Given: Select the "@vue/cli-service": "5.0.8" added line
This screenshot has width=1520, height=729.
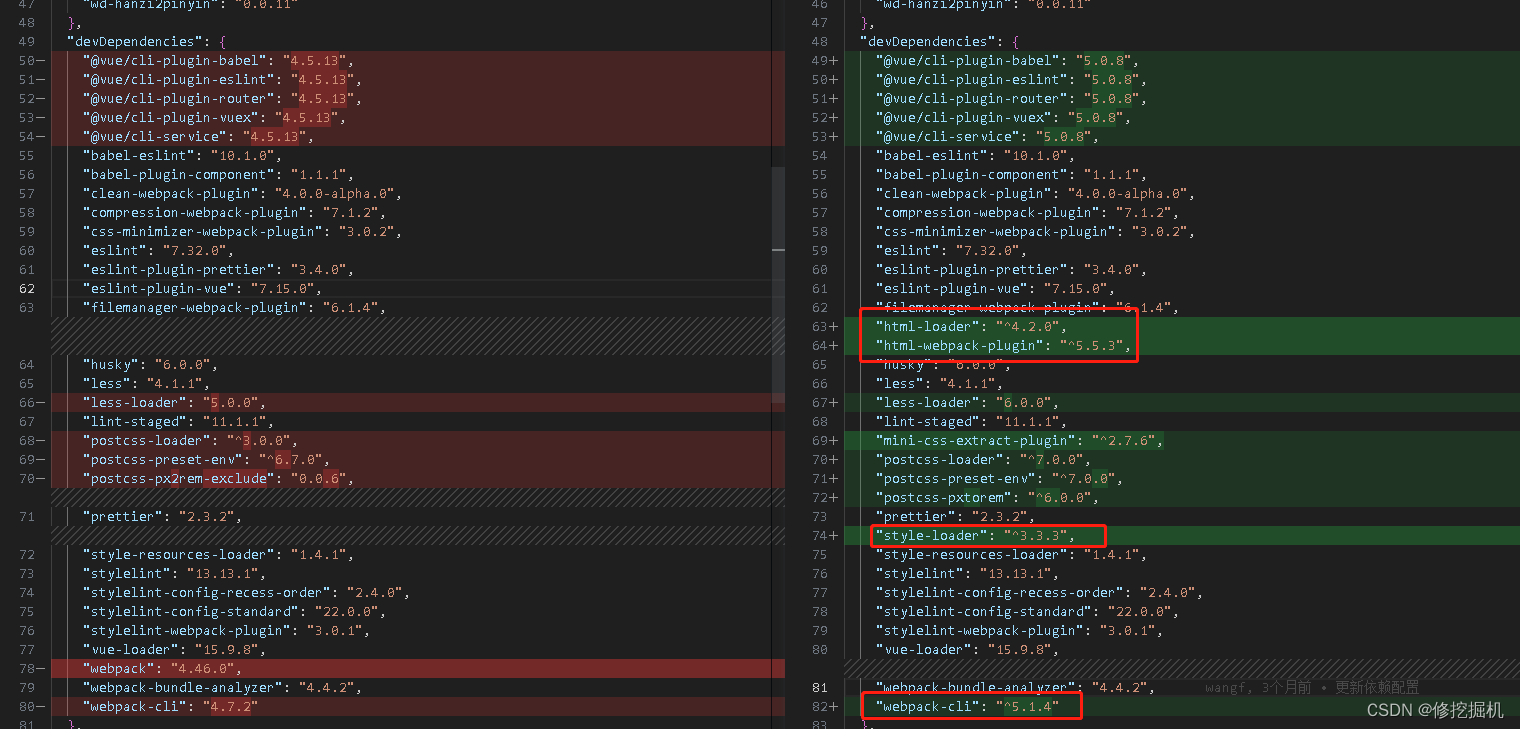Looking at the screenshot, I should point(1182,137).
